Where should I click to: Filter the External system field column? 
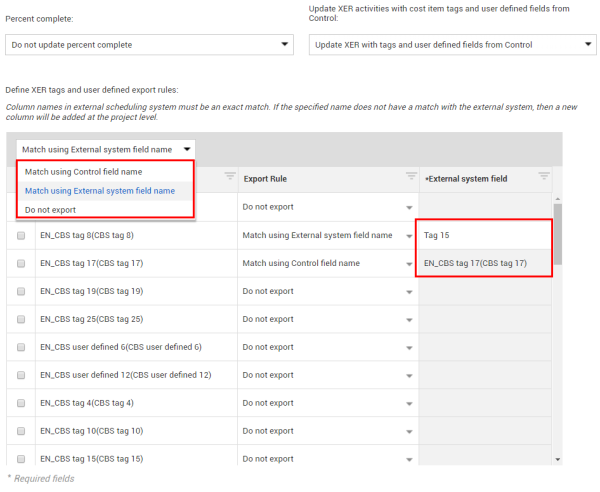[x=544, y=176]
